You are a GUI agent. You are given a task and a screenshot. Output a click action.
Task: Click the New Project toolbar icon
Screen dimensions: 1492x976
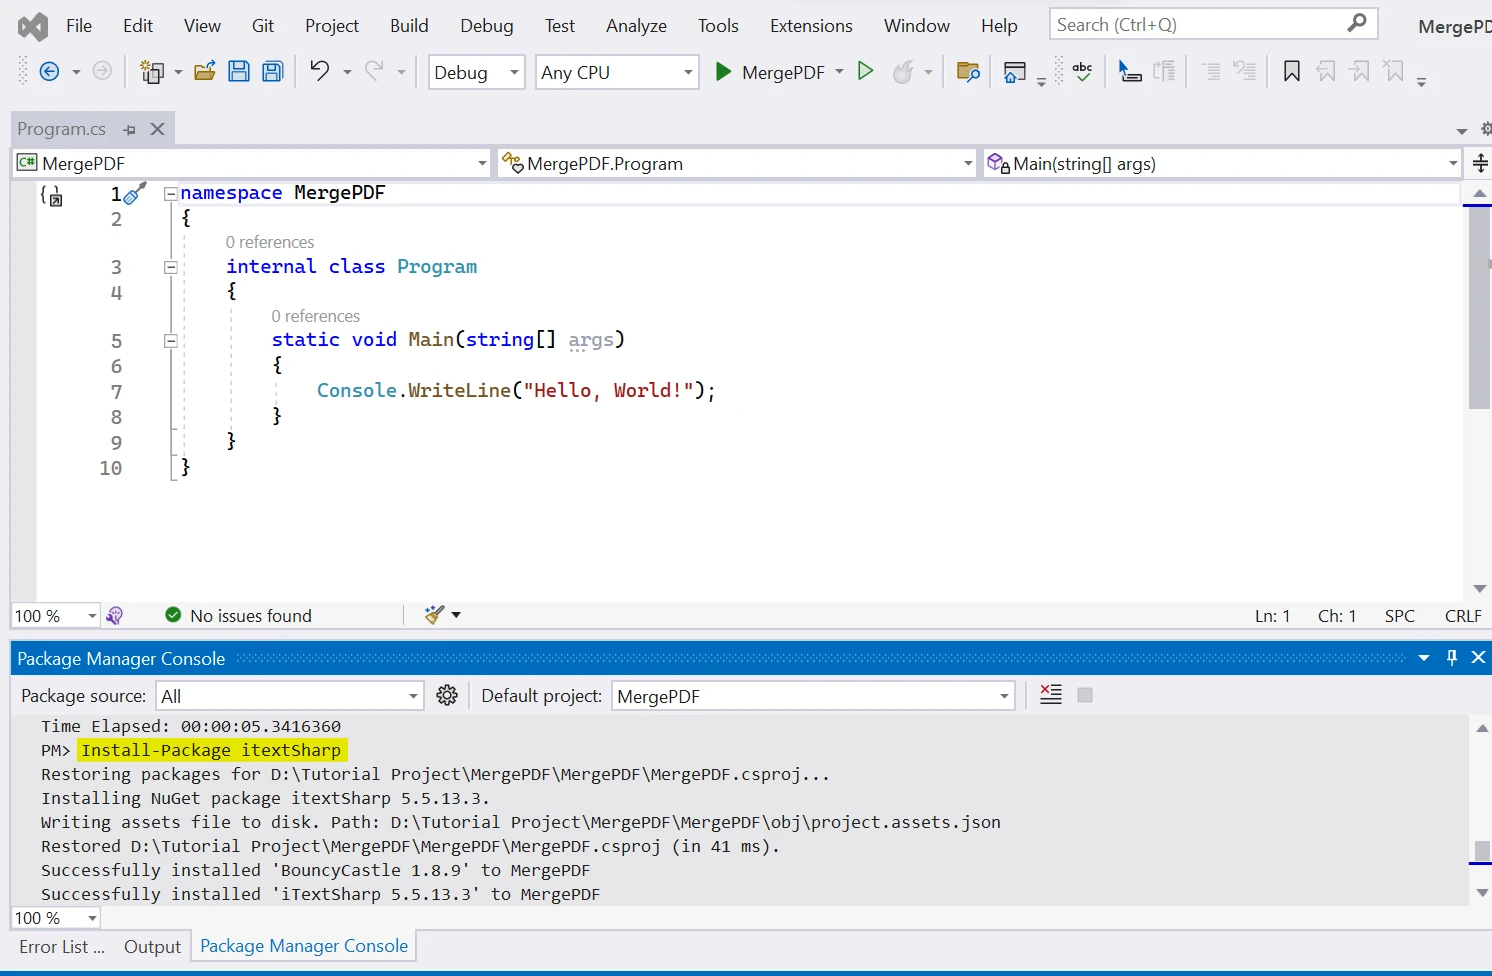[x=152, y=71]
